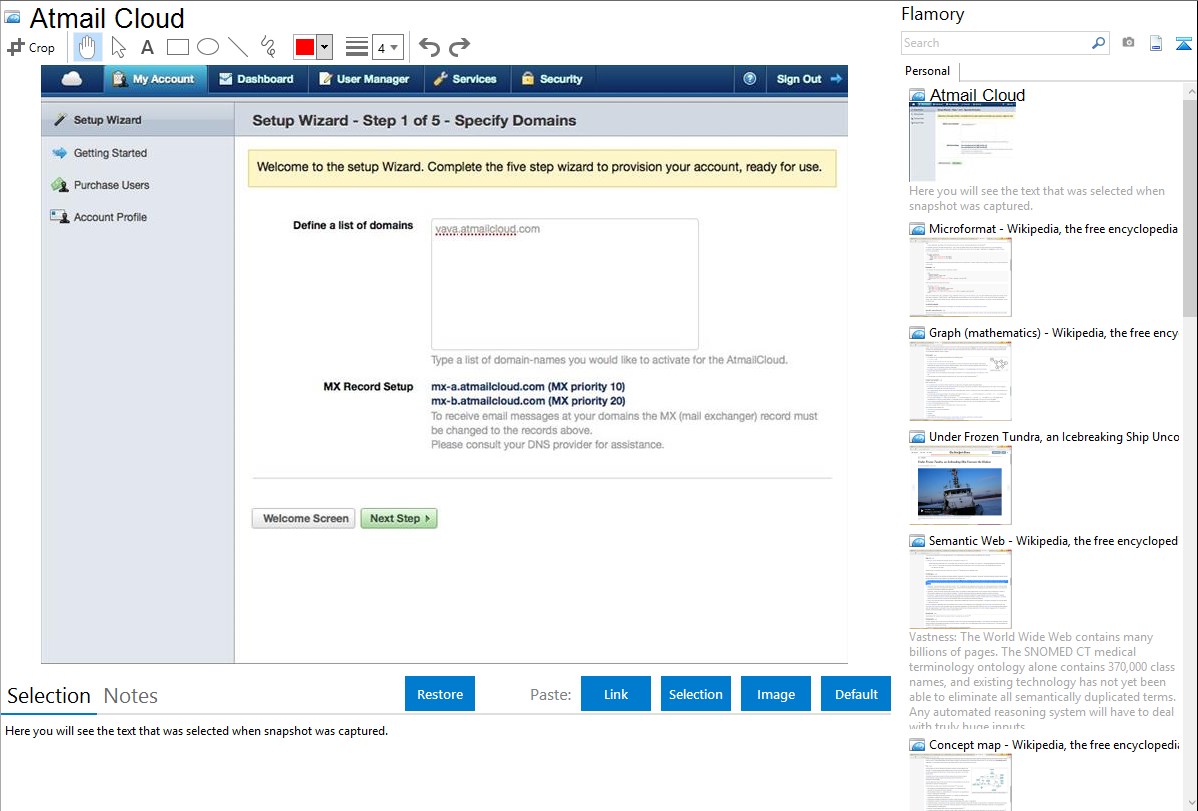Activate the Crop tool
The image size is (1198, 811).
pyautogui.click(x=31, y=47)
